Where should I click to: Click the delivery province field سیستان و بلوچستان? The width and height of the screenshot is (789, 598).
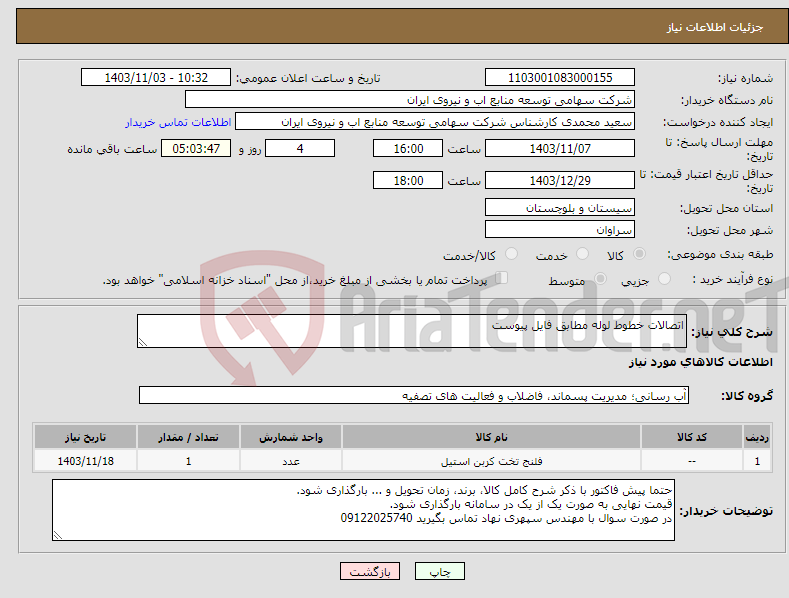[560, 207]
